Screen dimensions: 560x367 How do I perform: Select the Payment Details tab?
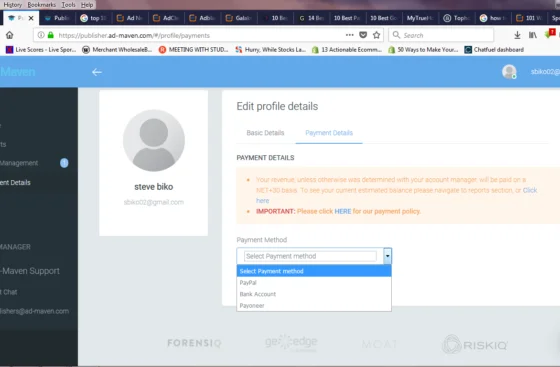tap(329, 133)
